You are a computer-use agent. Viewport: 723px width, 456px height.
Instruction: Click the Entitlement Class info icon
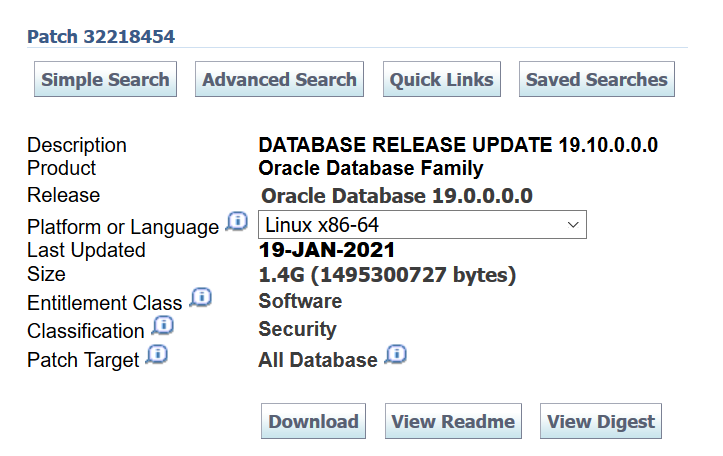pyautogui.click(x=200, y=297)
